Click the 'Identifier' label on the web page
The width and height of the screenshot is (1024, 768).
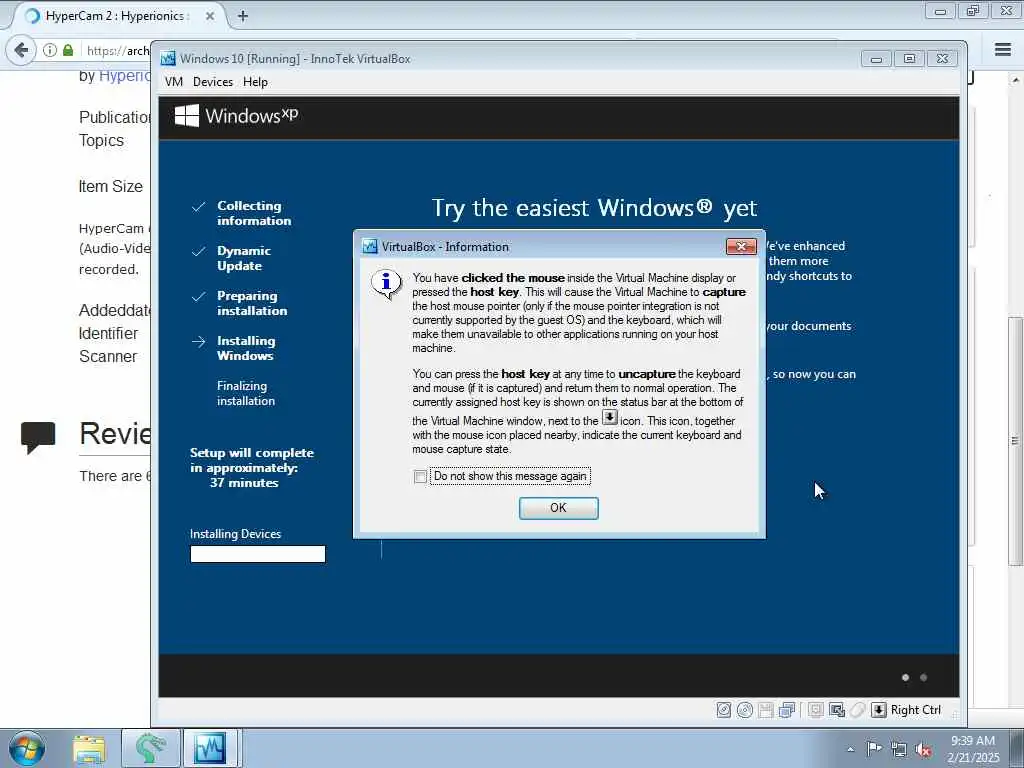coord(108,333)
